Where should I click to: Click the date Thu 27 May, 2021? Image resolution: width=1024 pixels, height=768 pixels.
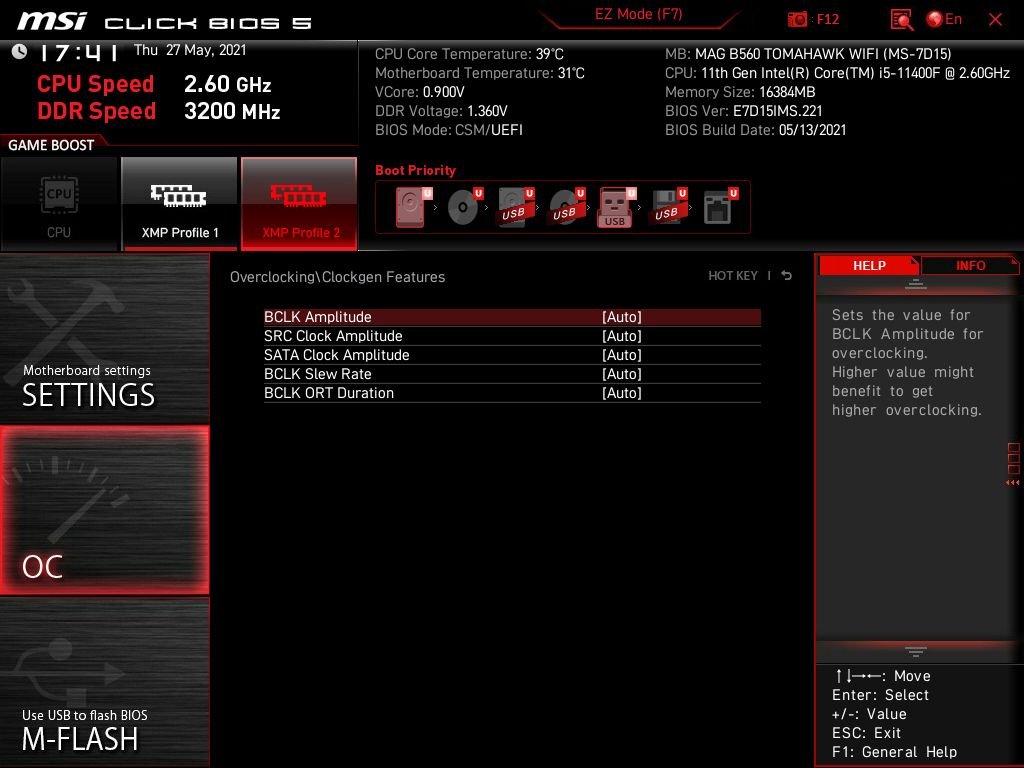pos(190,50)
